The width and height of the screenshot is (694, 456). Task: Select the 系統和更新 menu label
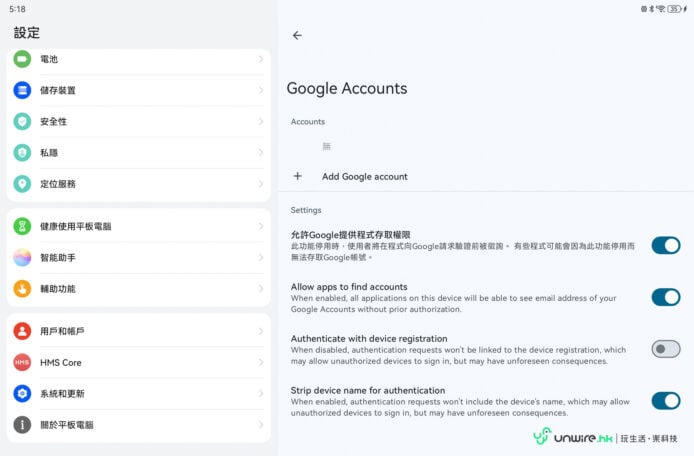(x=62, y=393)
